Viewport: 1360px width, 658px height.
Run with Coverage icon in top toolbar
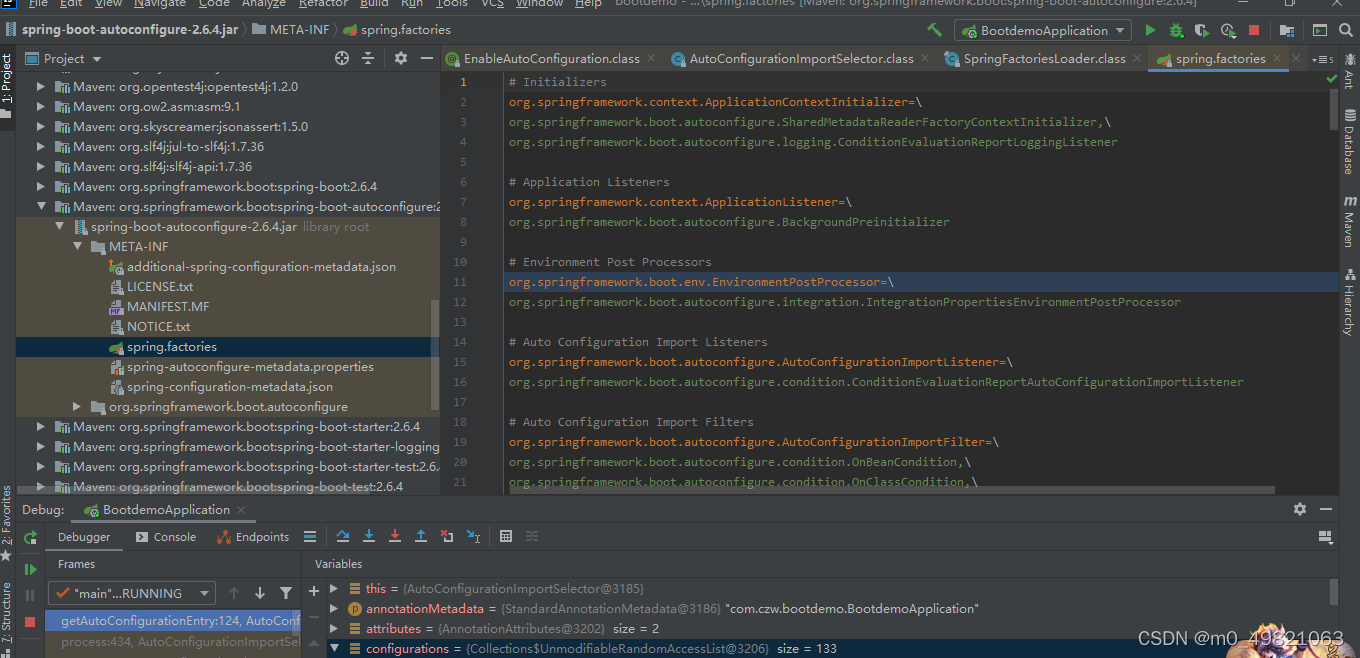tap(1202, 30)
